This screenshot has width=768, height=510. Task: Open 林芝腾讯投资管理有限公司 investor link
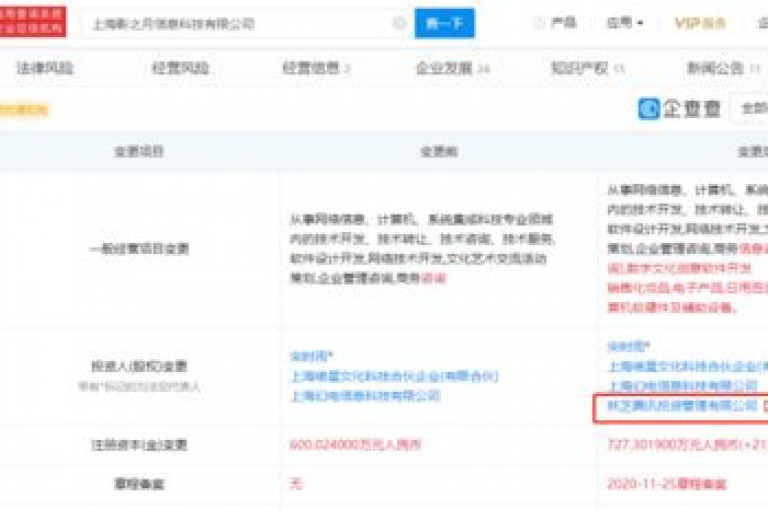pyautogui.click(x=683, y=406)
